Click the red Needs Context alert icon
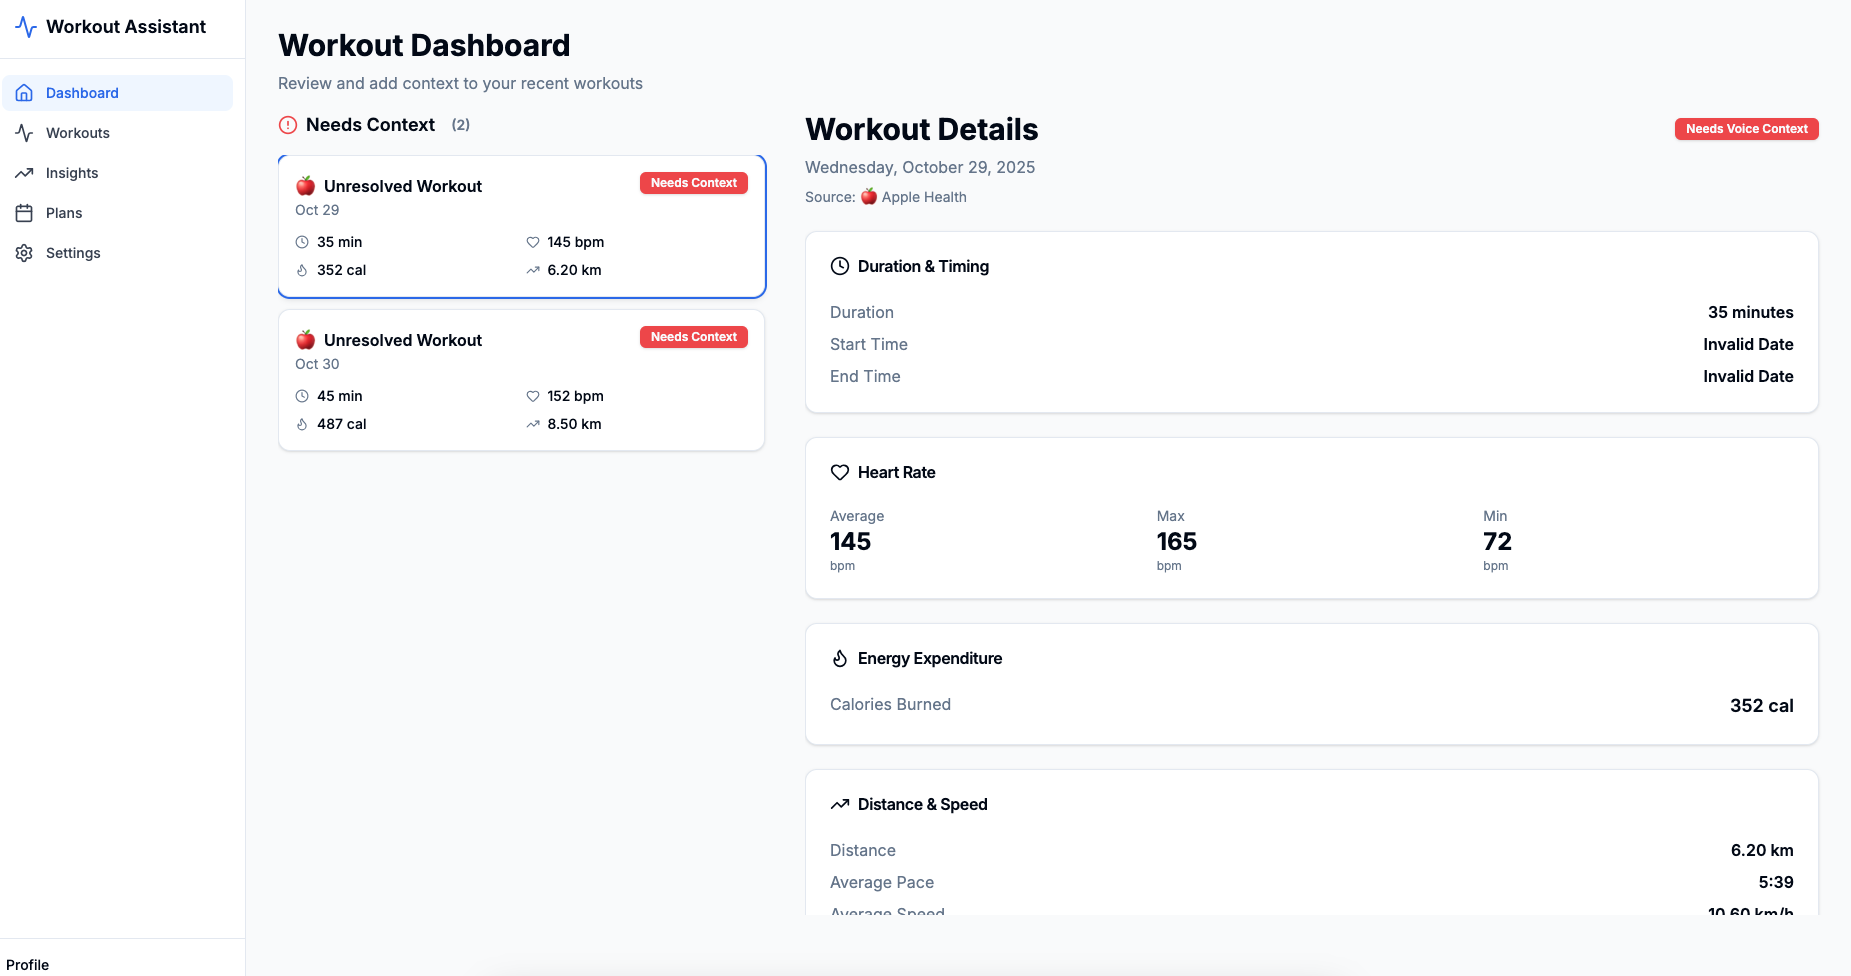1851x976 pixels. pyautogui.click(x=288, y=125)
